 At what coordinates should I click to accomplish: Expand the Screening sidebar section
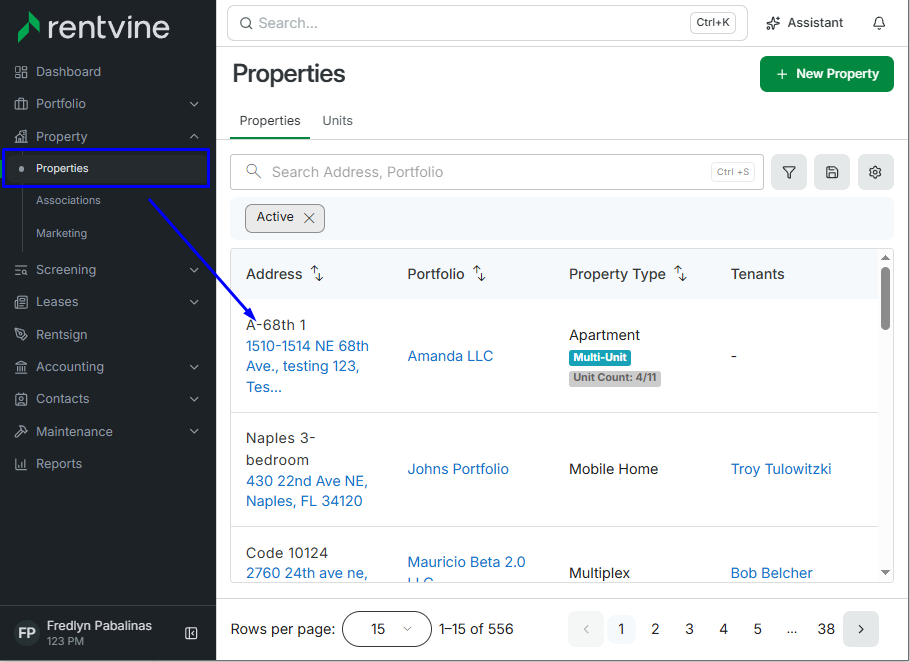click(194, 270)
